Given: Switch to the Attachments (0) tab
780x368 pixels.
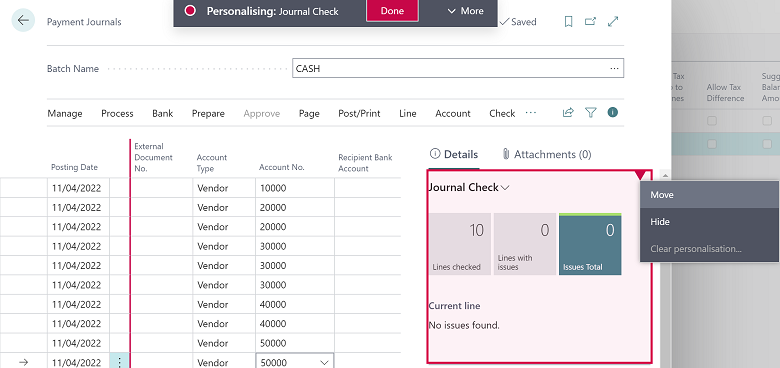Looking at the screenshot, I should (546, 154).
